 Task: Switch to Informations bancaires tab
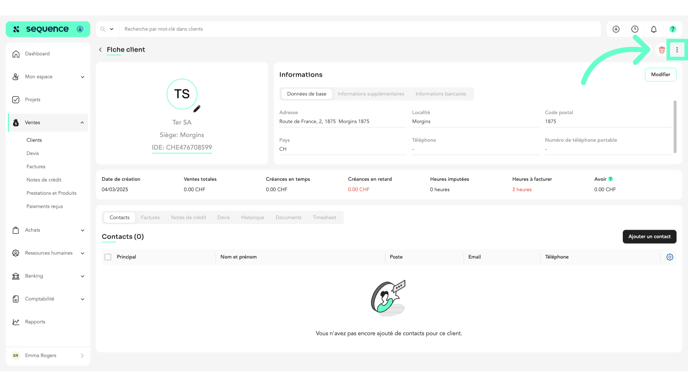point(441,94)
